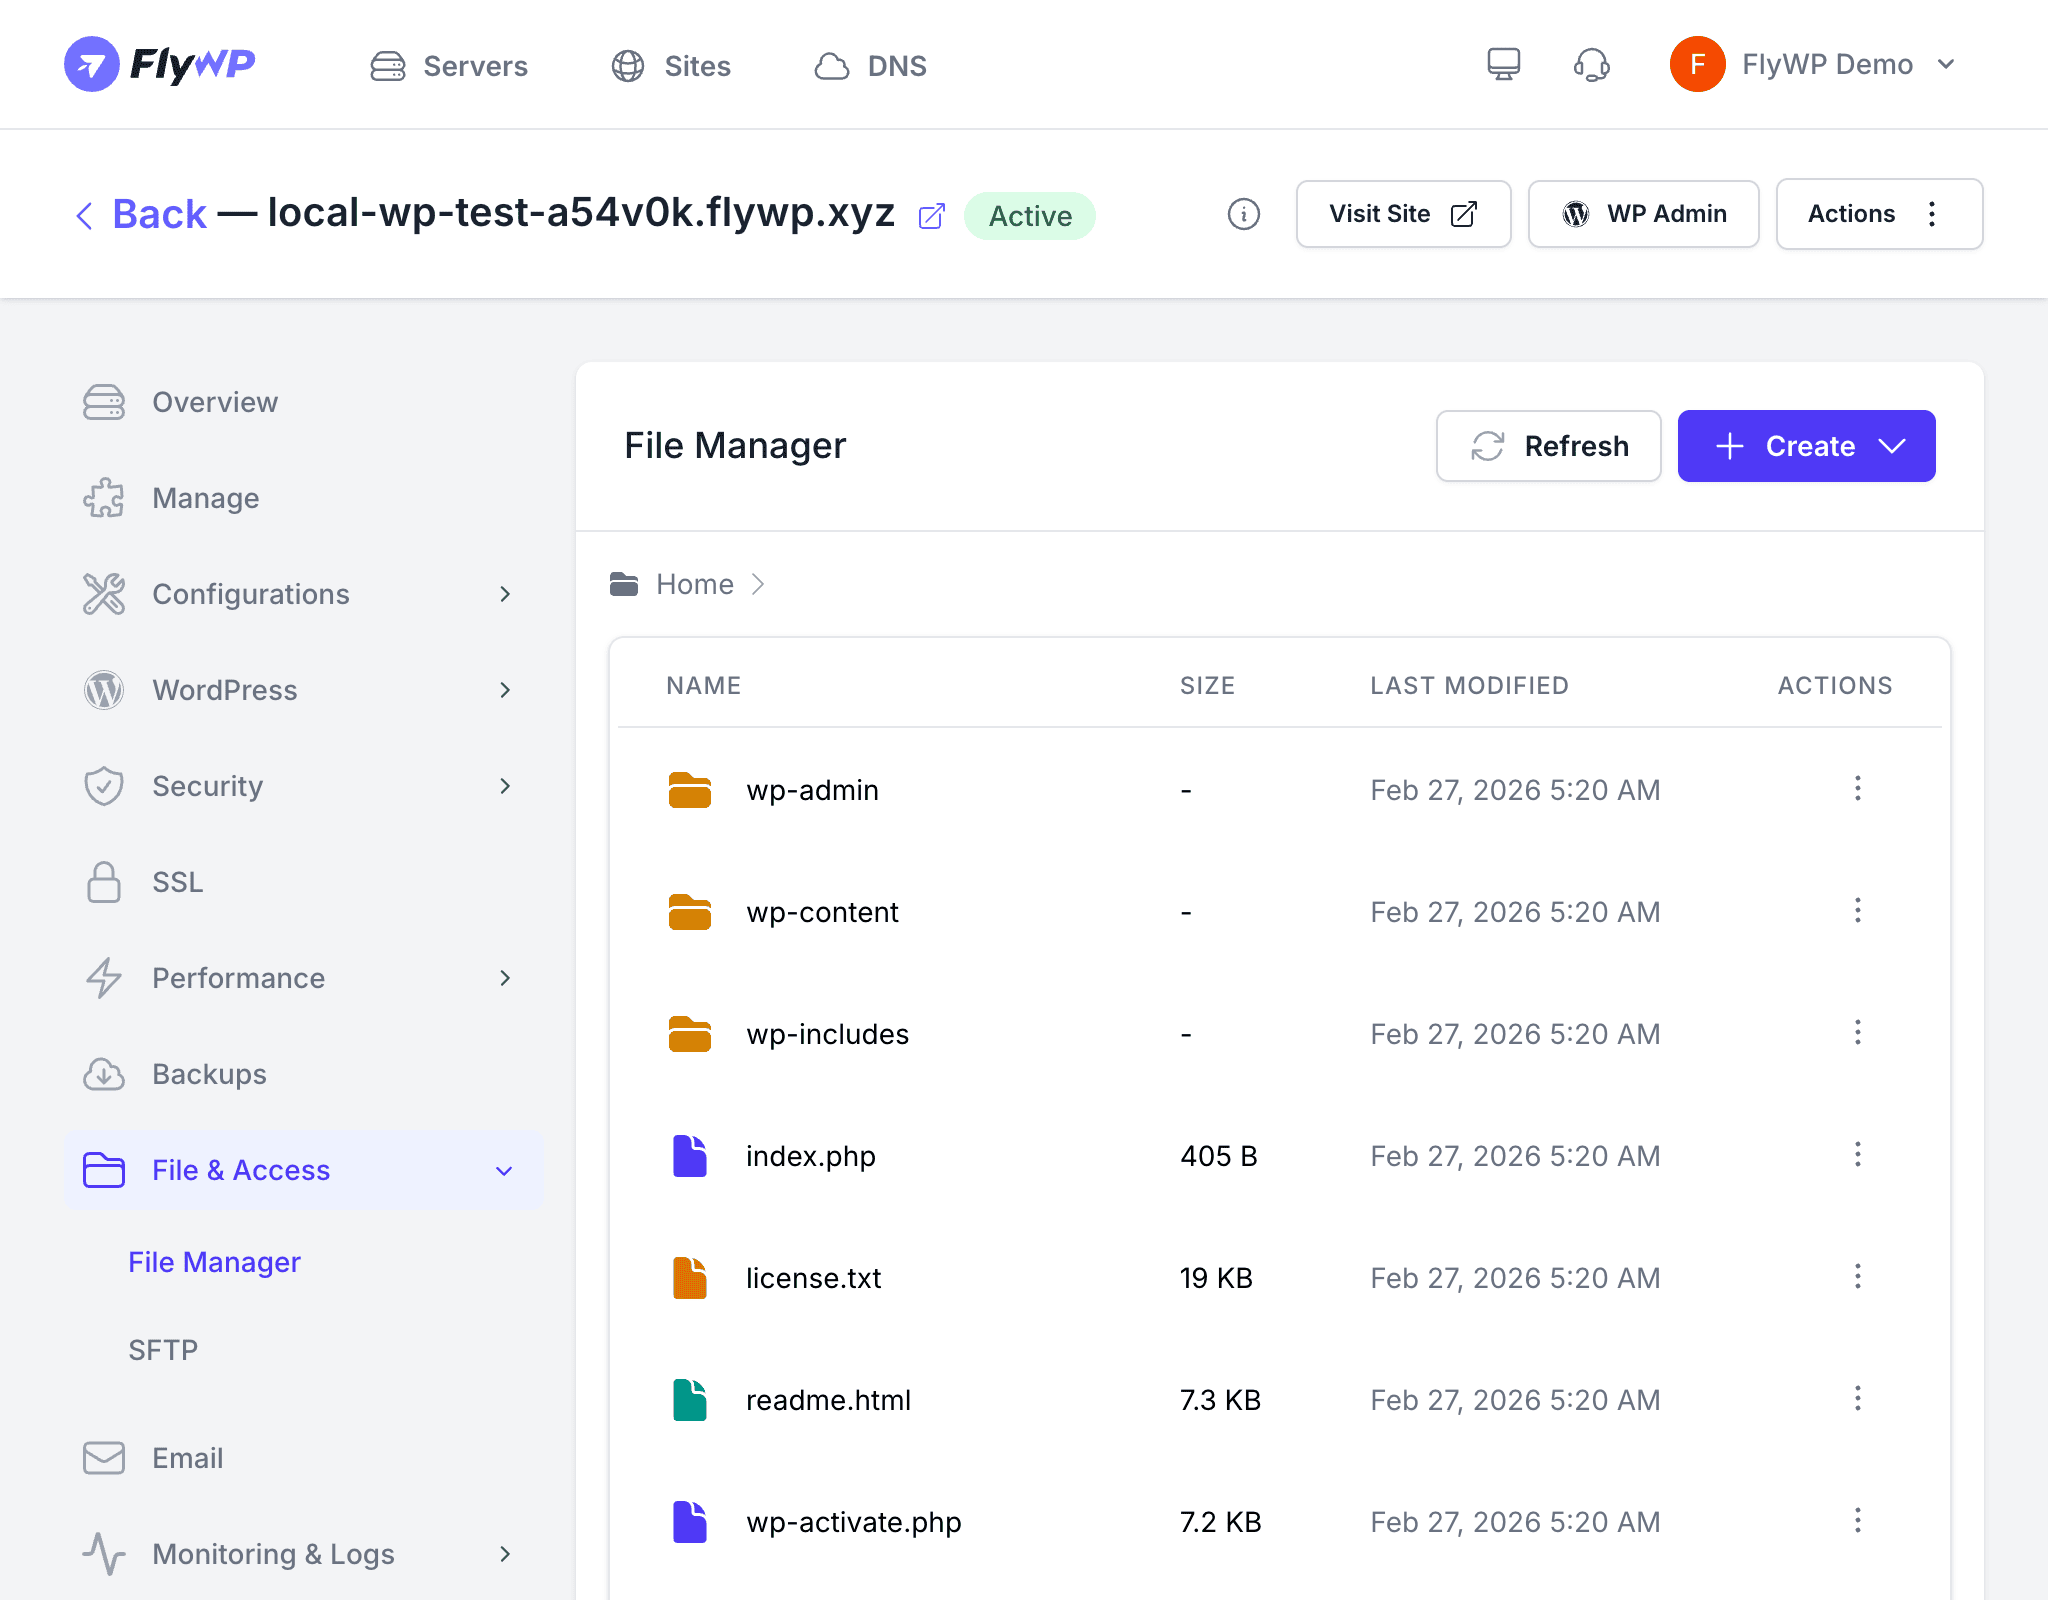The height and width of the screenshot is (1600, 2048).
Task: Click the 405 B size value
Action: coord(1218,1156)
